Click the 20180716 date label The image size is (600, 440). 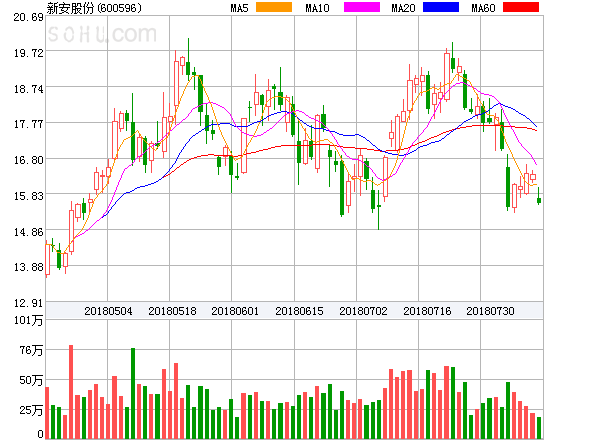(x=427, y=311)
